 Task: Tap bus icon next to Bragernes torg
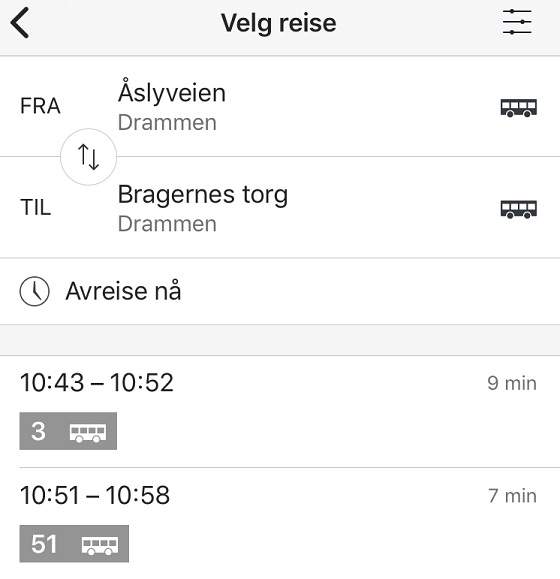coord(519,209)
